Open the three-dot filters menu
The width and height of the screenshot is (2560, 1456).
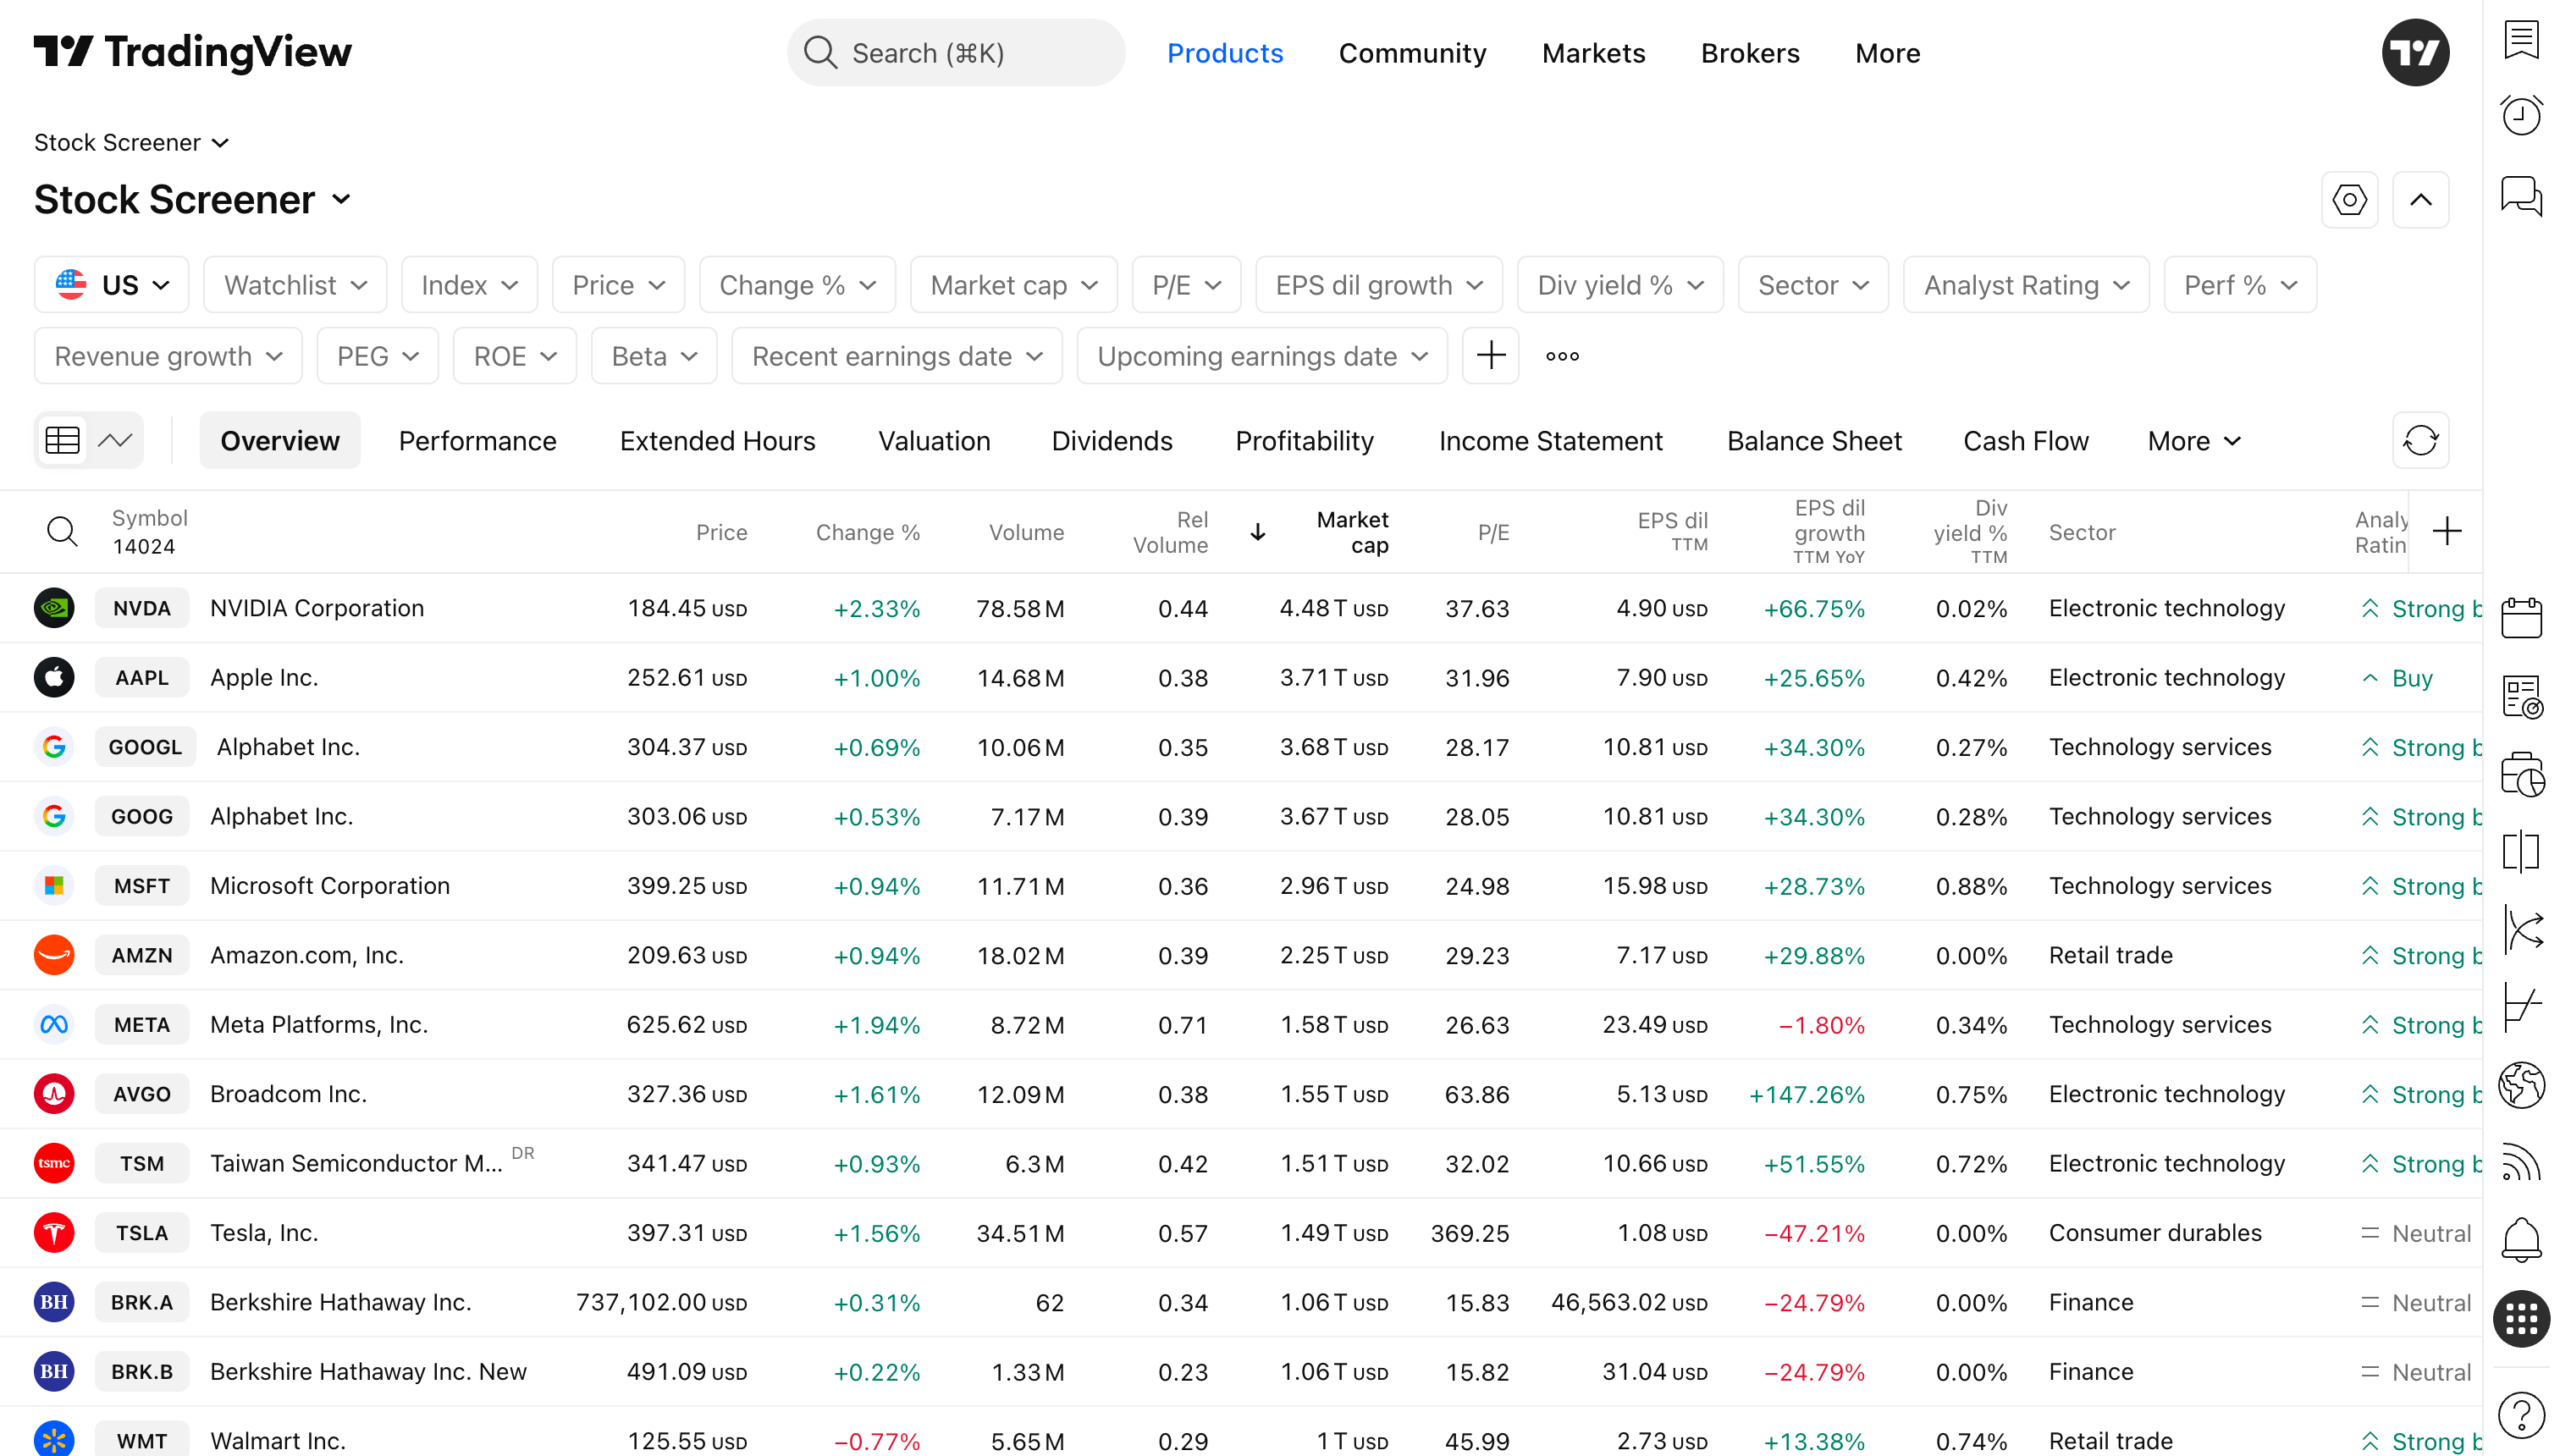[x=1562, y=356]
